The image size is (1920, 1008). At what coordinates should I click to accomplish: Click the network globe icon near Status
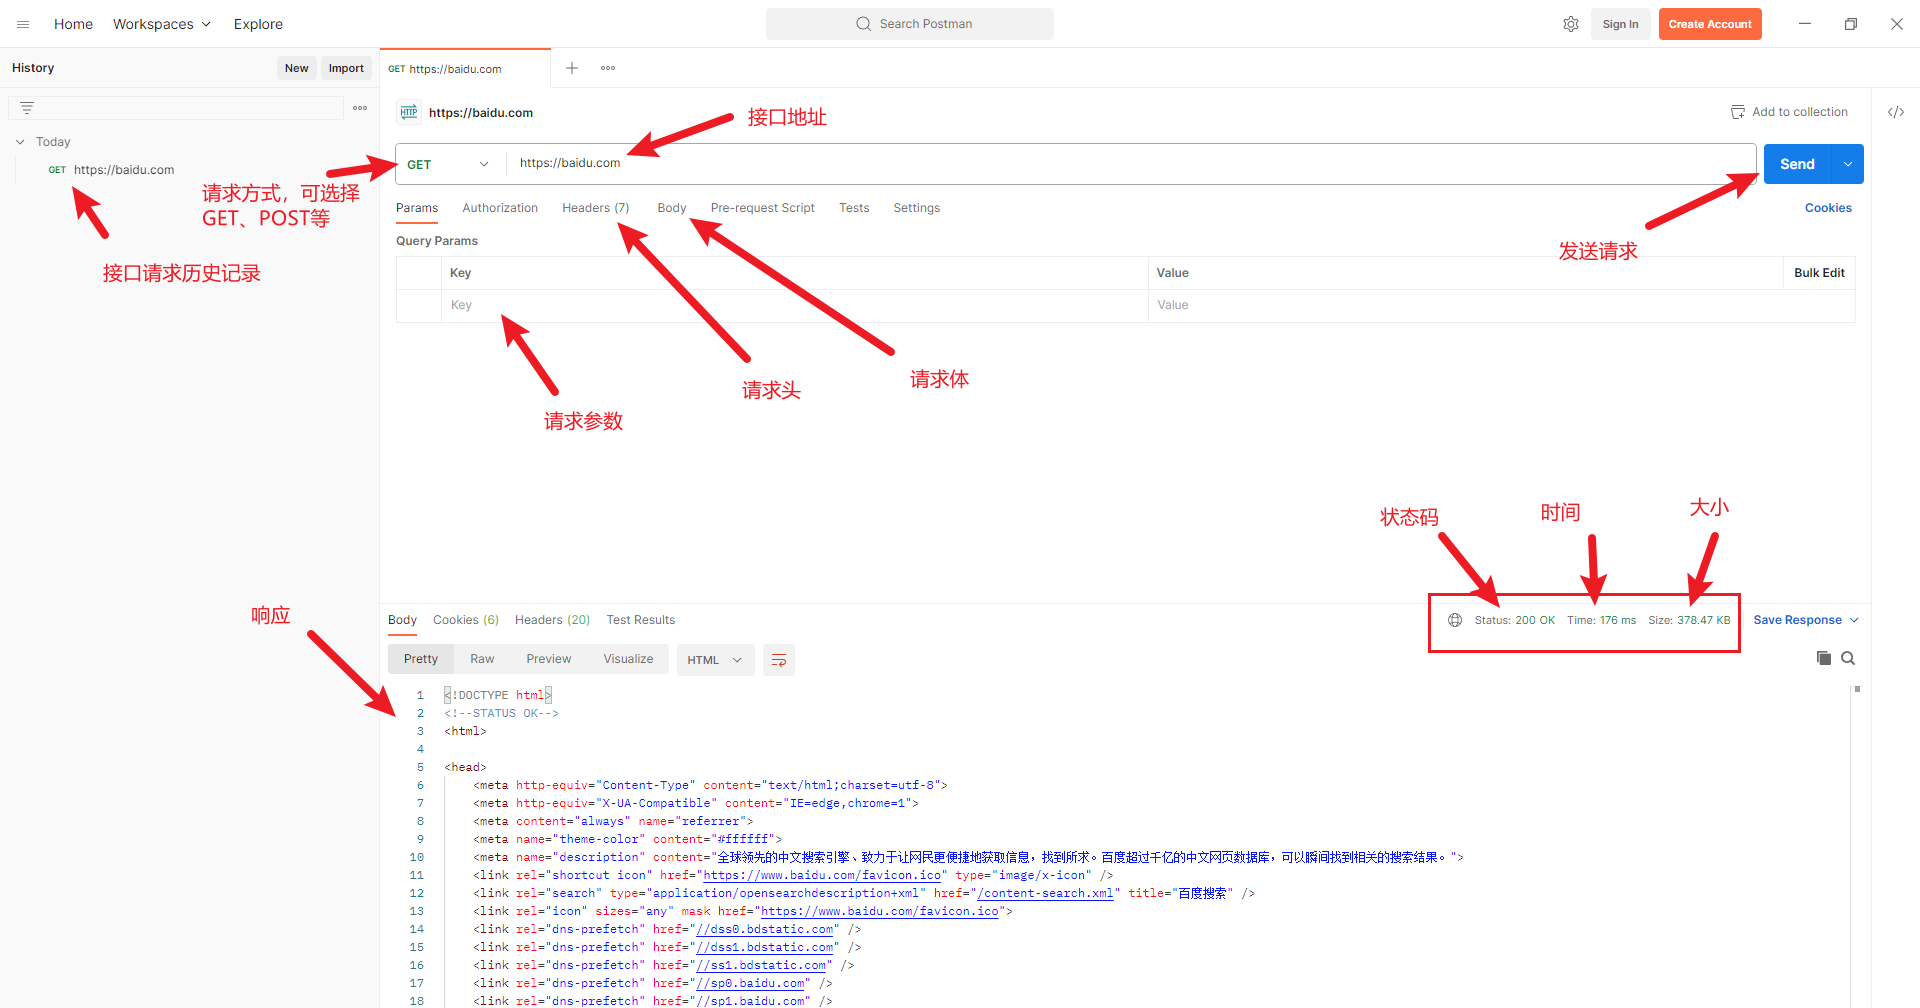[x=1455, y=620]
